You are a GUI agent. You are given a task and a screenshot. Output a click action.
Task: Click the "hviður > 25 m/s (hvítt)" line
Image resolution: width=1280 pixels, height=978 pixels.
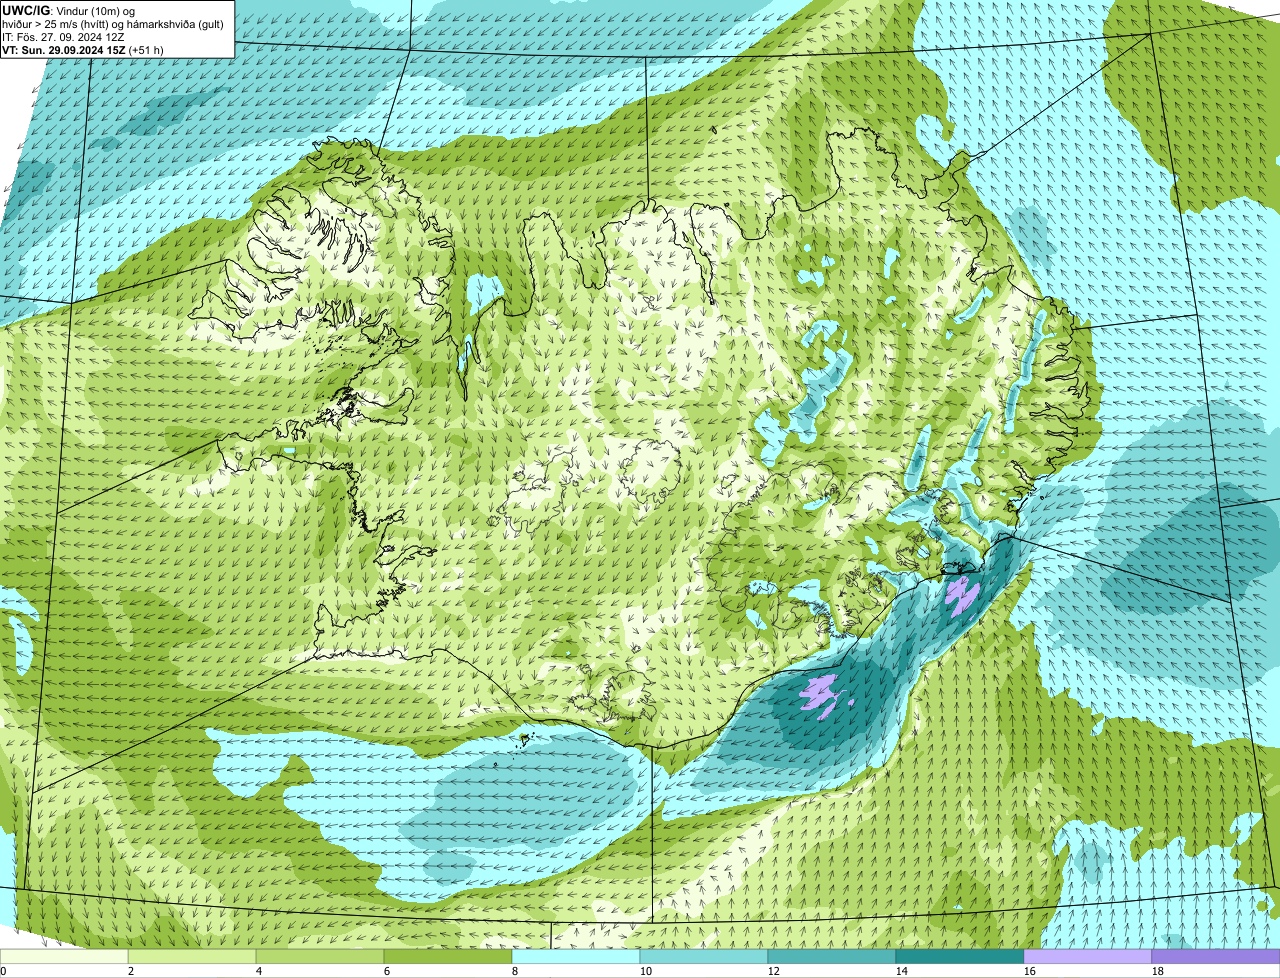tap(57, 24)
